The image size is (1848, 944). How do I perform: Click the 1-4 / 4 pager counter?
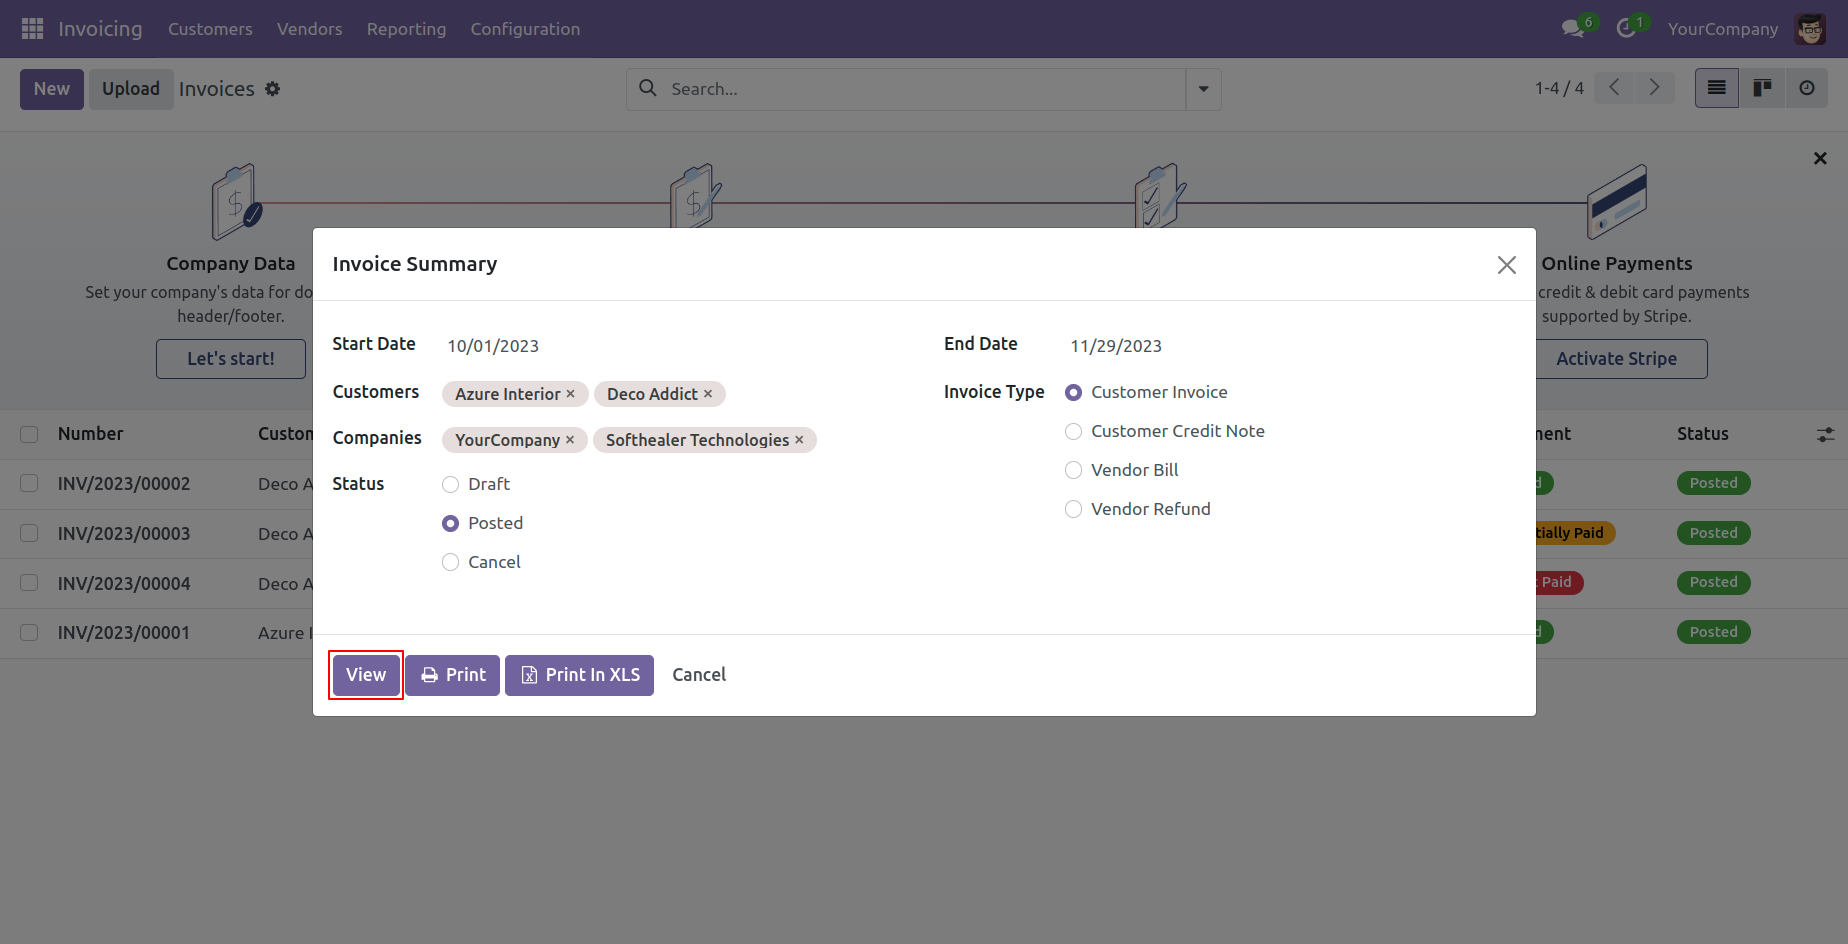[1559, 88]
